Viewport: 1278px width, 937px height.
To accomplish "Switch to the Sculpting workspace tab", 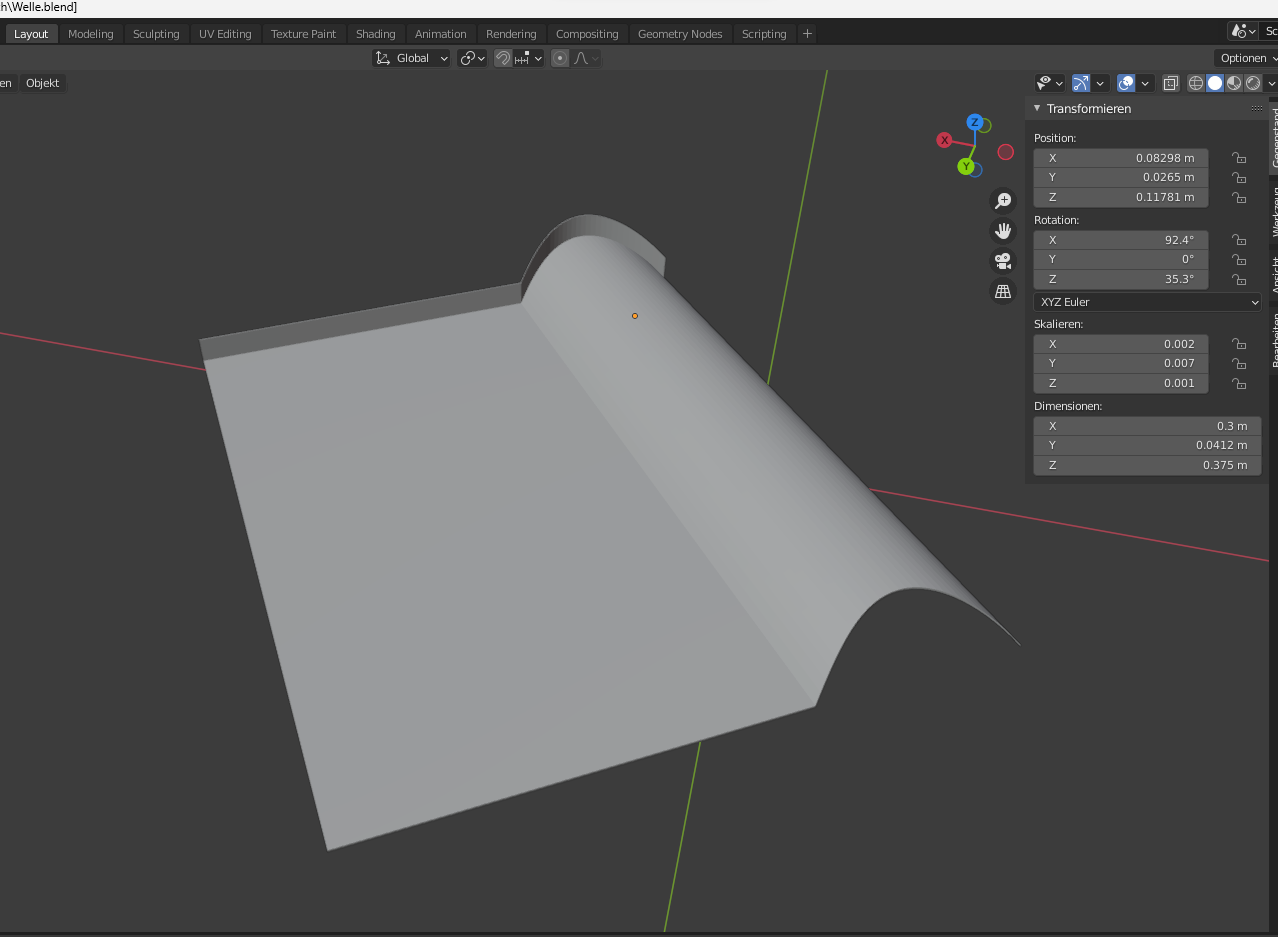I will pyautogui.click(x=156, y=34).
